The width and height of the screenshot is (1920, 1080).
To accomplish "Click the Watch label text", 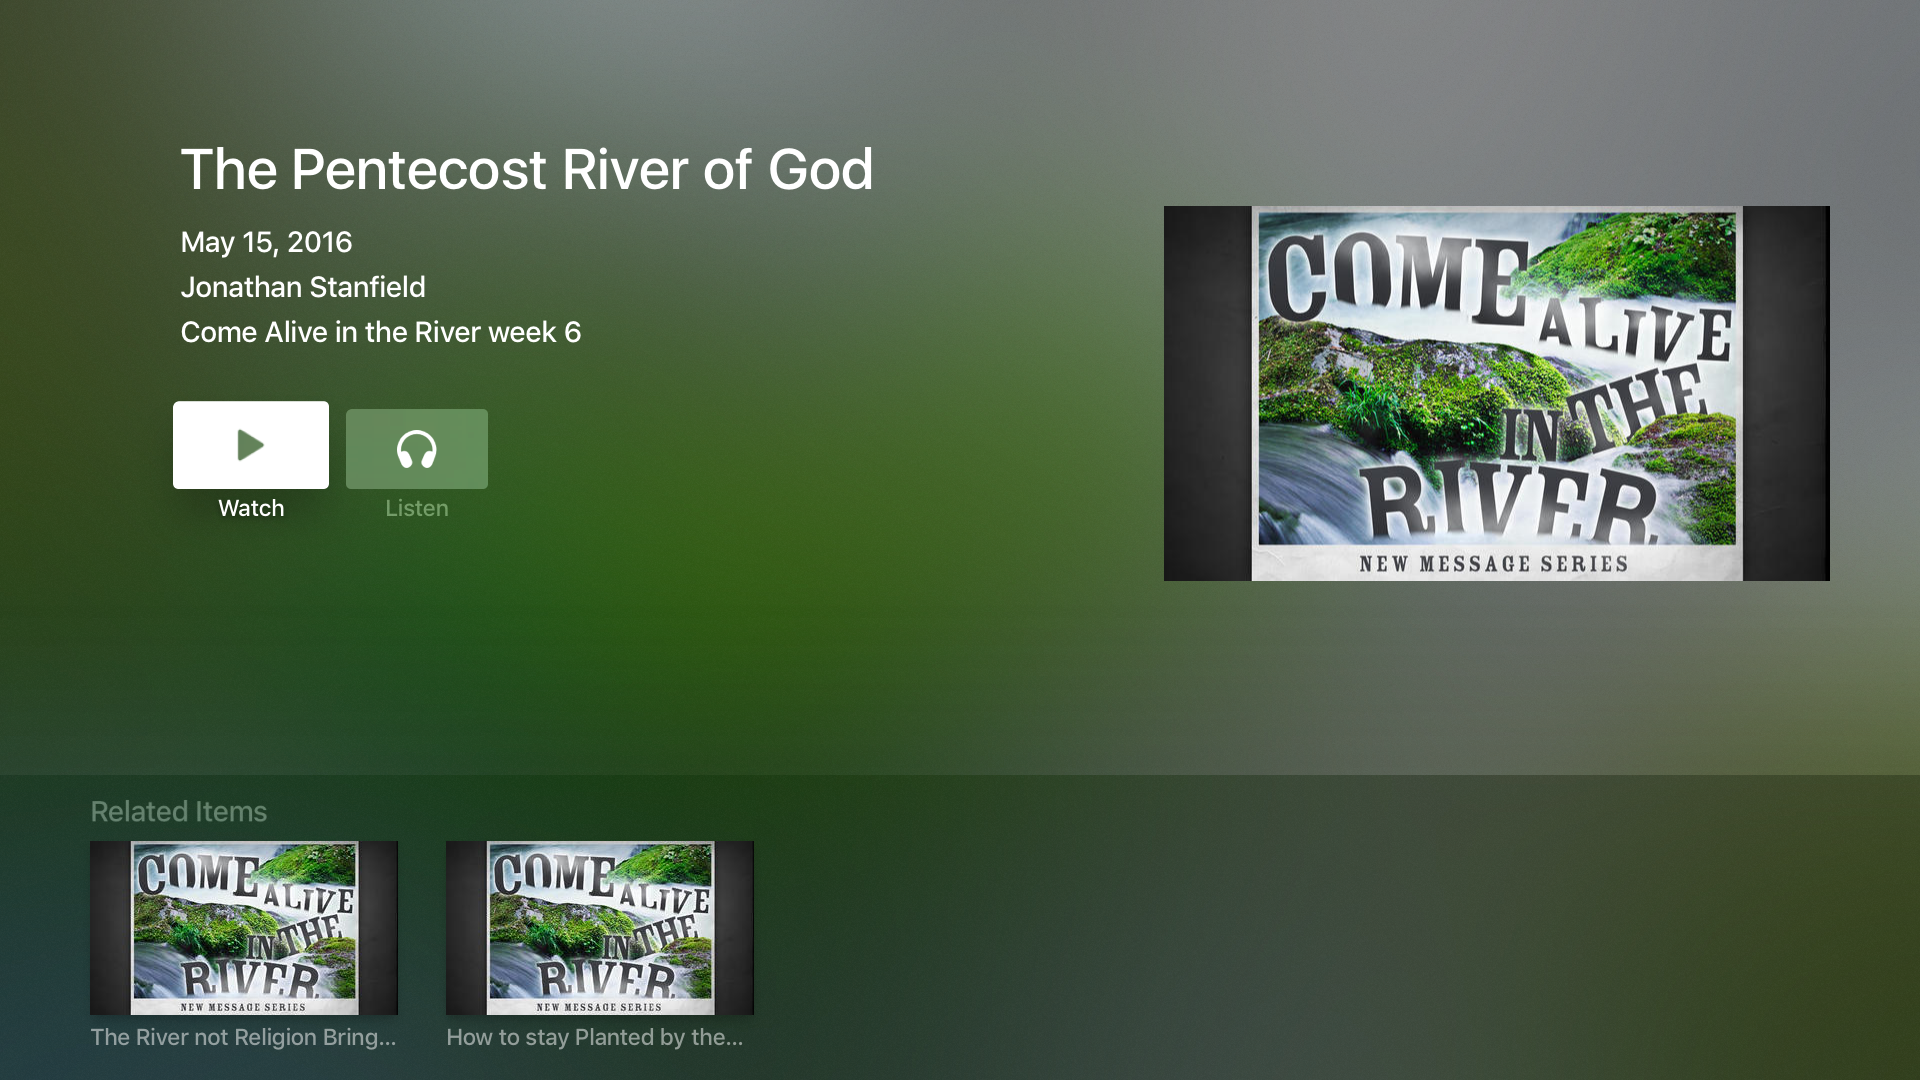I will click(251, 508).
